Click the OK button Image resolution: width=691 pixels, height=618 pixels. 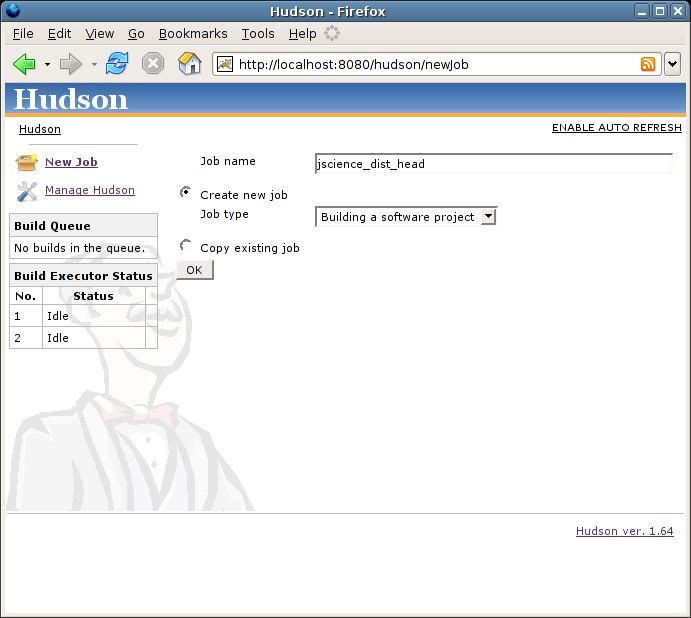point(194,270)
